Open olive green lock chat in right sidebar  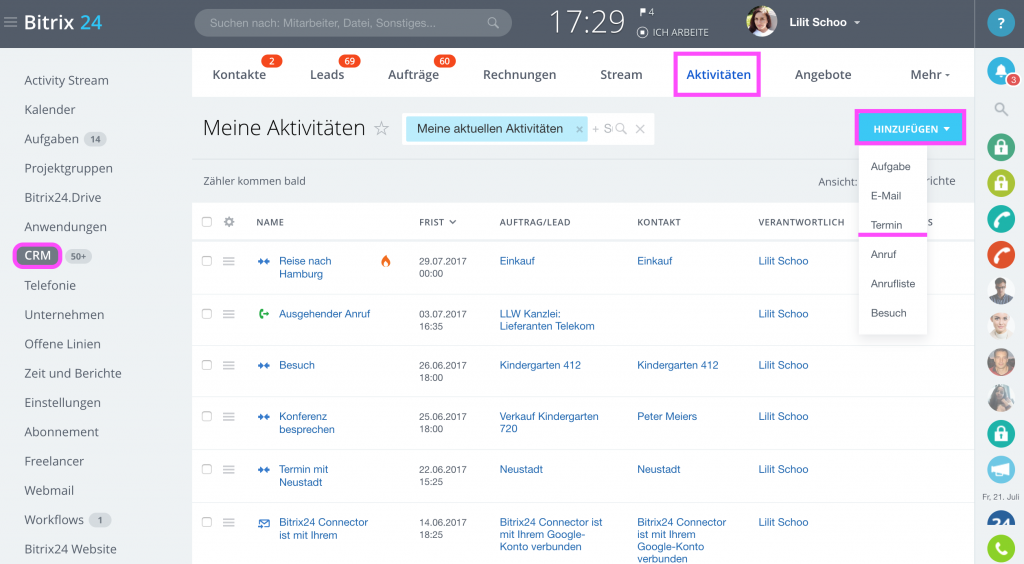click(1000, 183)
